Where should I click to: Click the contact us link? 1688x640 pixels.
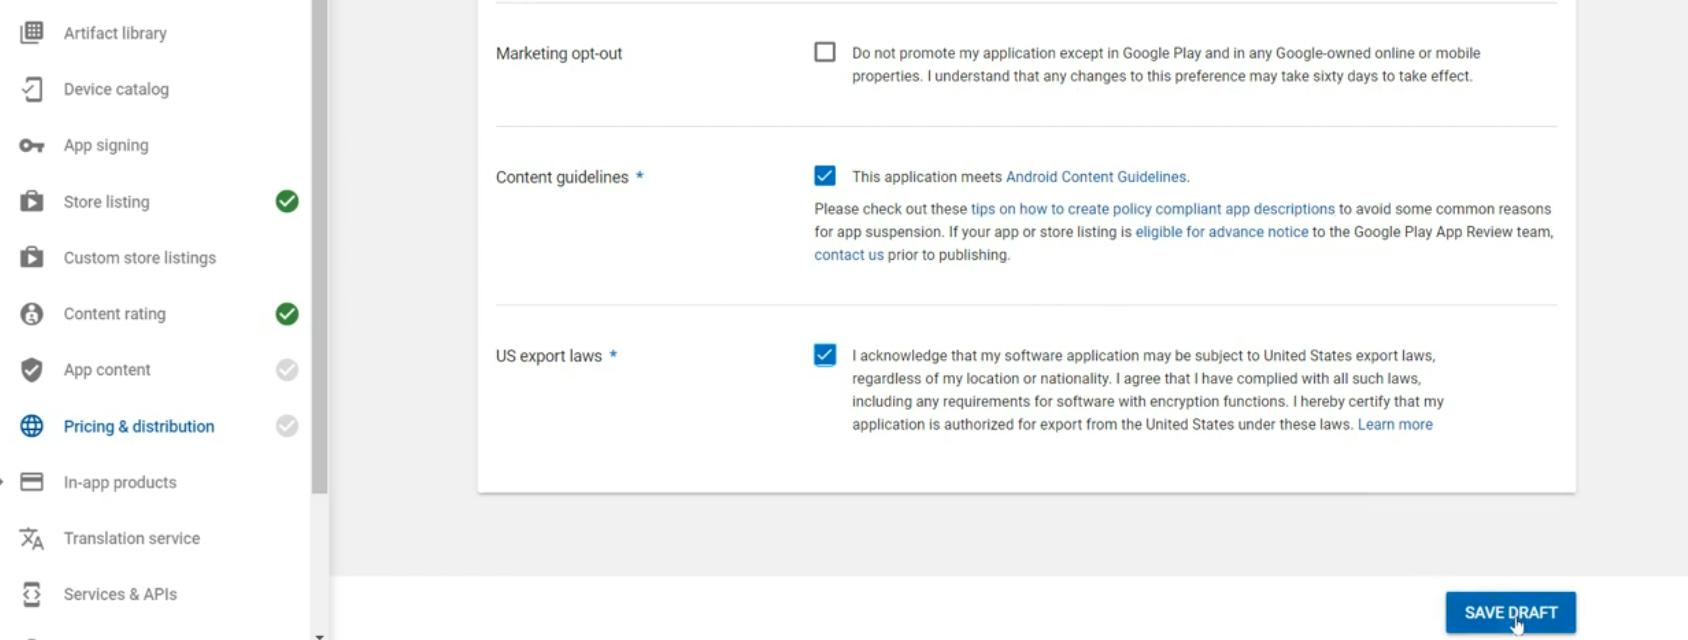[848, 255]
